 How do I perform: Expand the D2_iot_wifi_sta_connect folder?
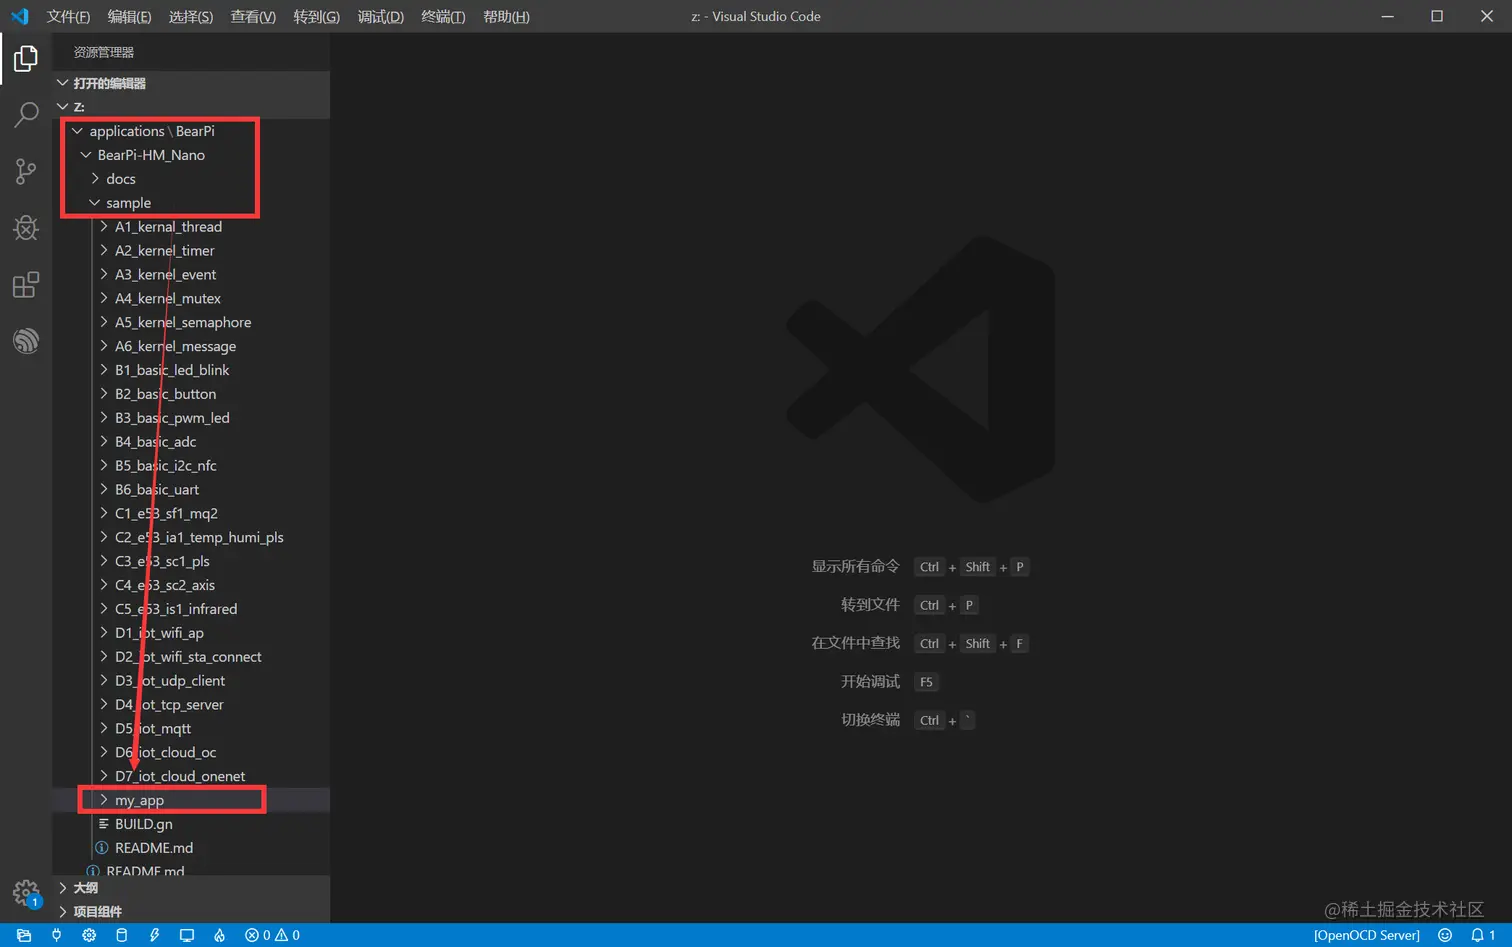coord(191,657)
